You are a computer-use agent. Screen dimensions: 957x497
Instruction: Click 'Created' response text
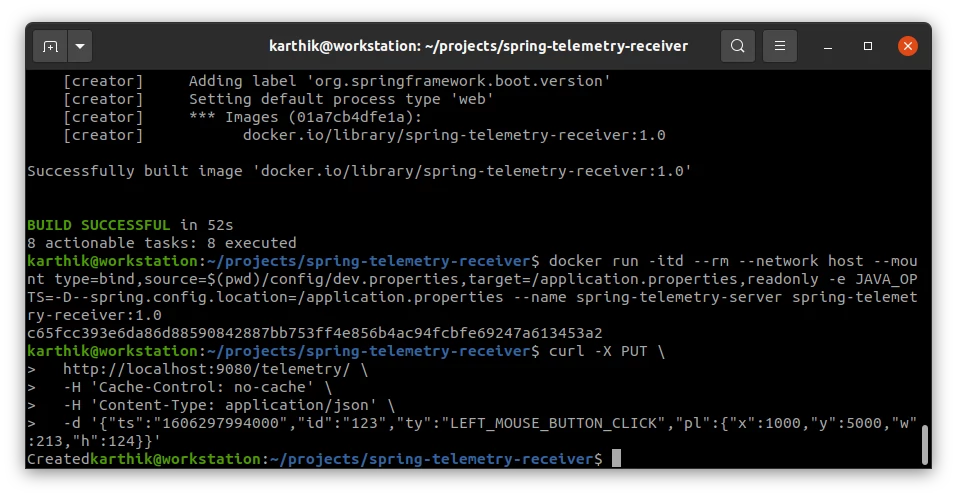59,459
